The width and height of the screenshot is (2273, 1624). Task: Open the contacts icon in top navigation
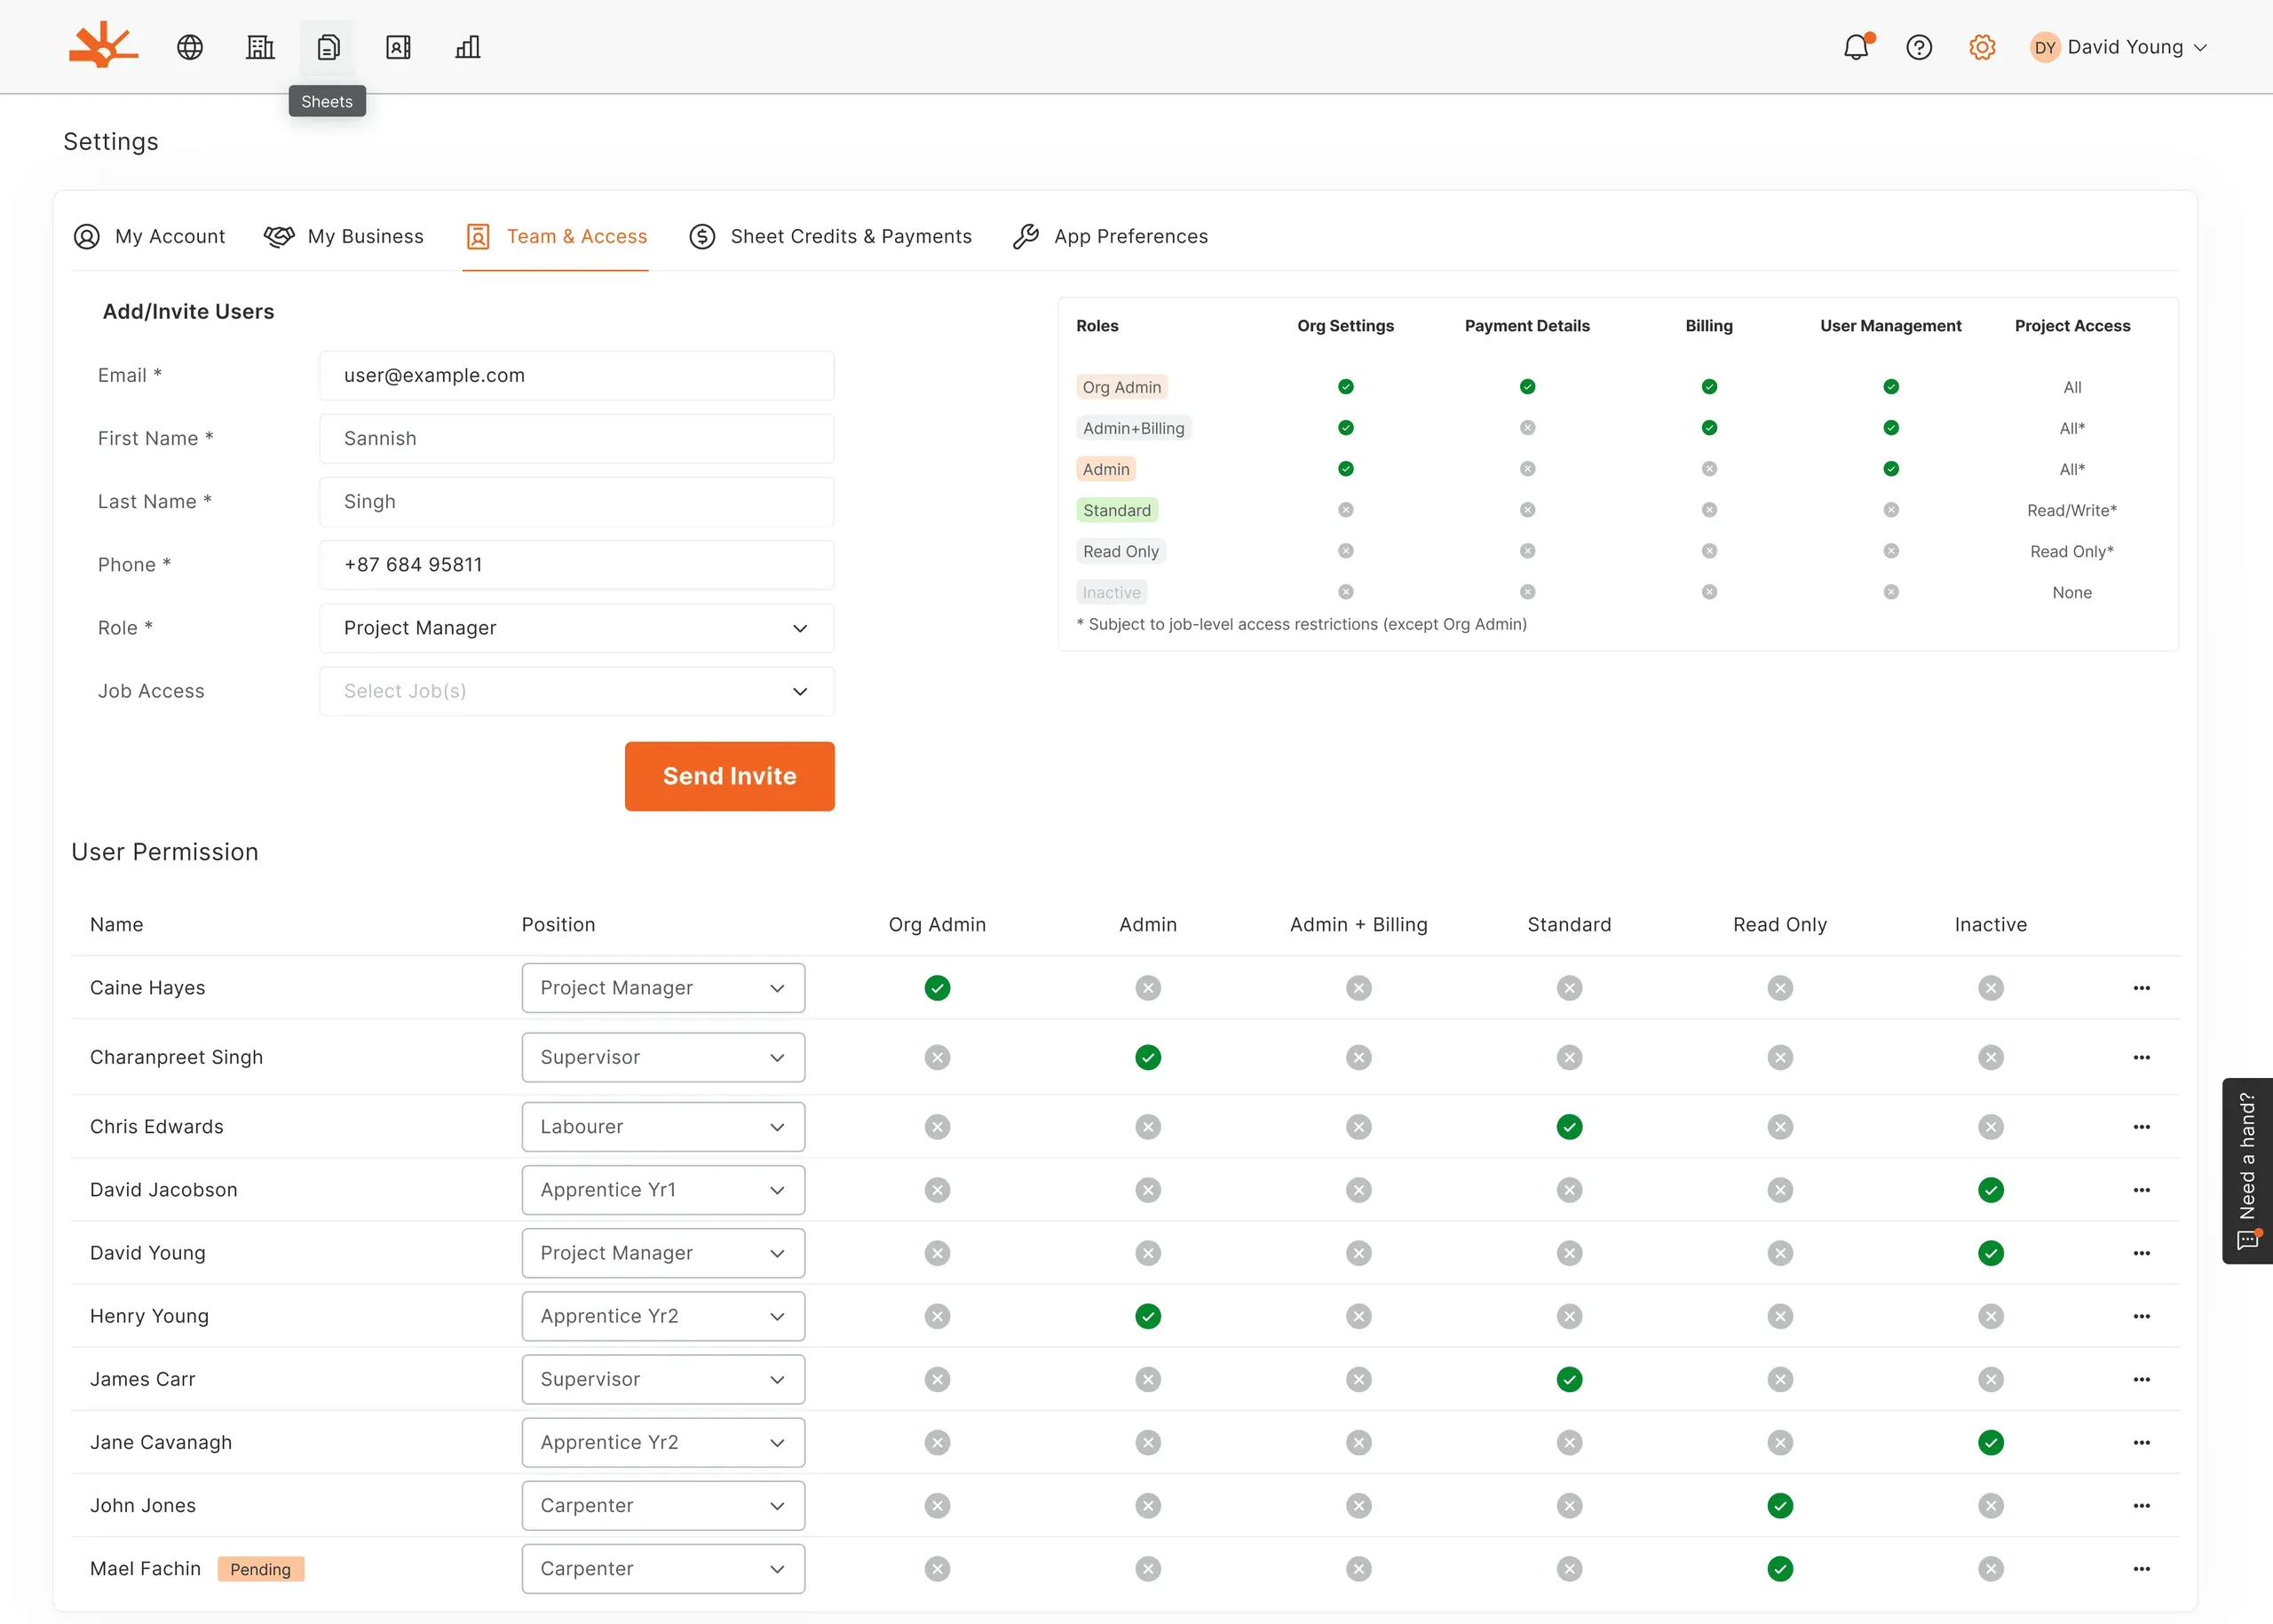[x=398, y=47]
